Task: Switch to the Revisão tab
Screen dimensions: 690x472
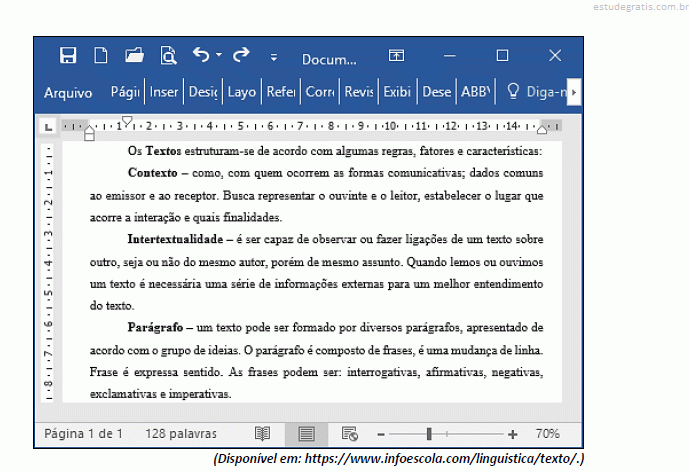Action: coord(359,92)
